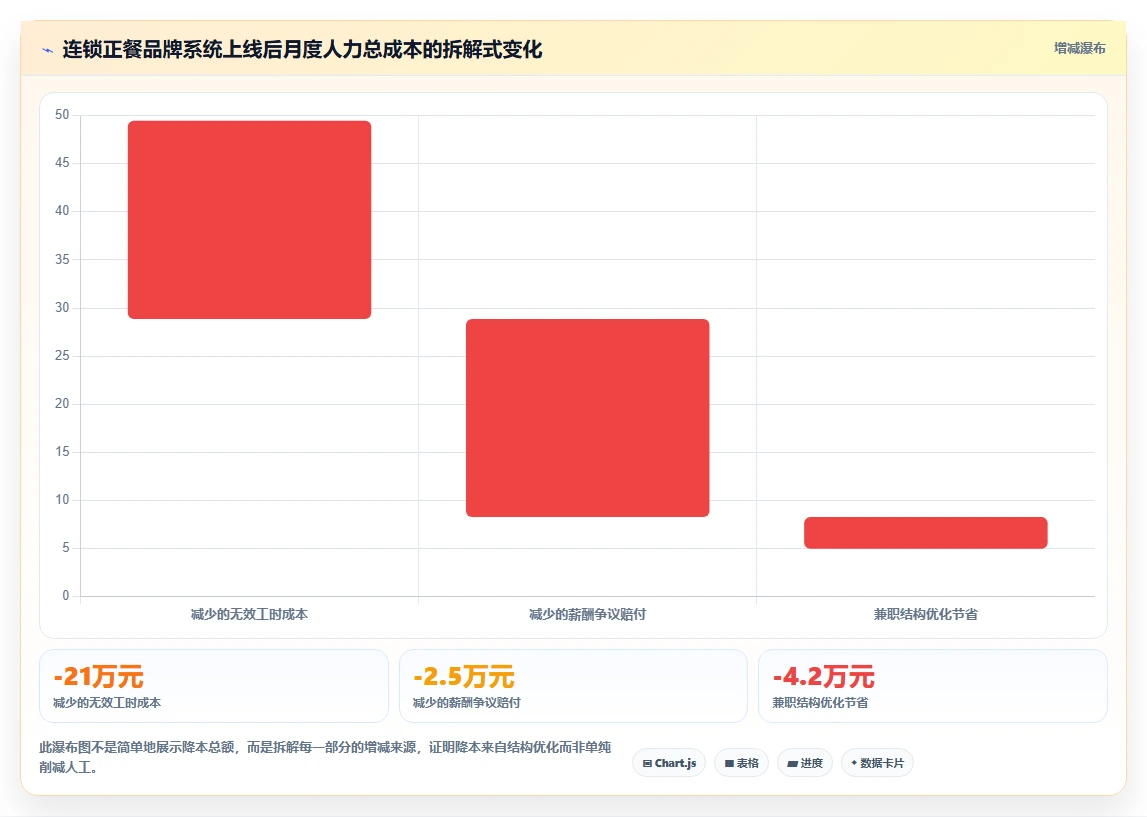Click the red bar for 减少的薪酬争议赔付
The width and height of the screenshot is (1147, 817).
[587, 418]
